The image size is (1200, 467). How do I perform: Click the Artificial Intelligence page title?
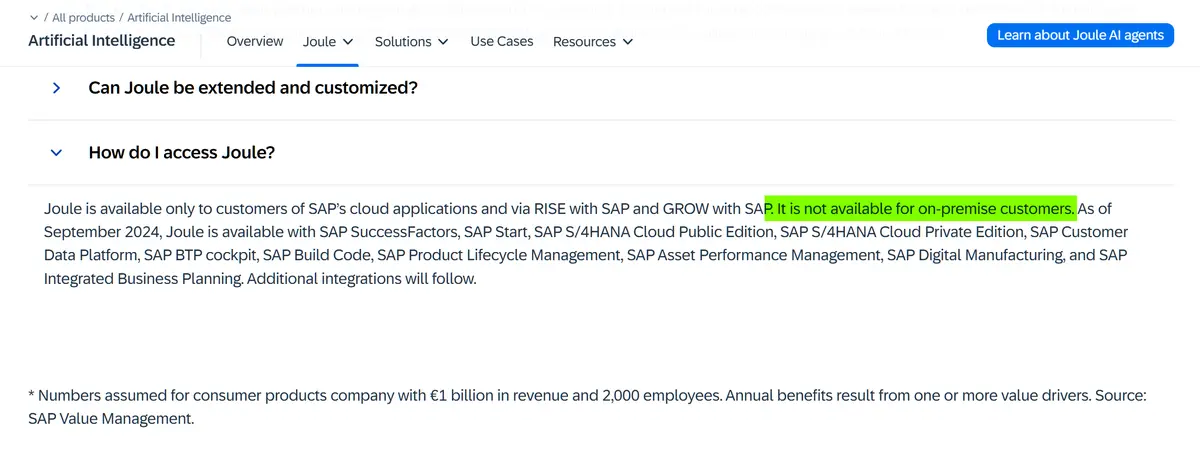102,41
